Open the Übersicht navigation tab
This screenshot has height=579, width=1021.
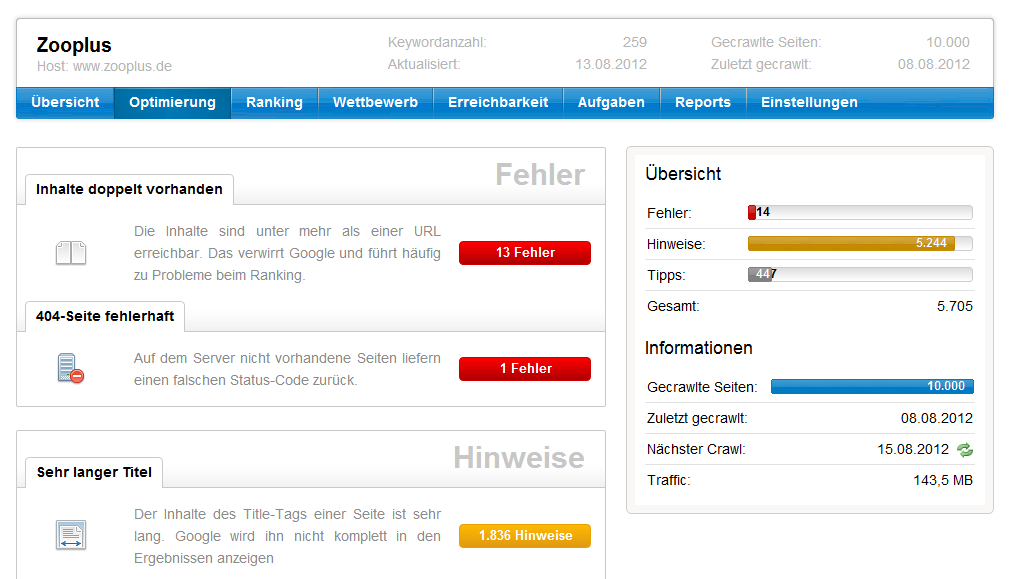point(65,102)
